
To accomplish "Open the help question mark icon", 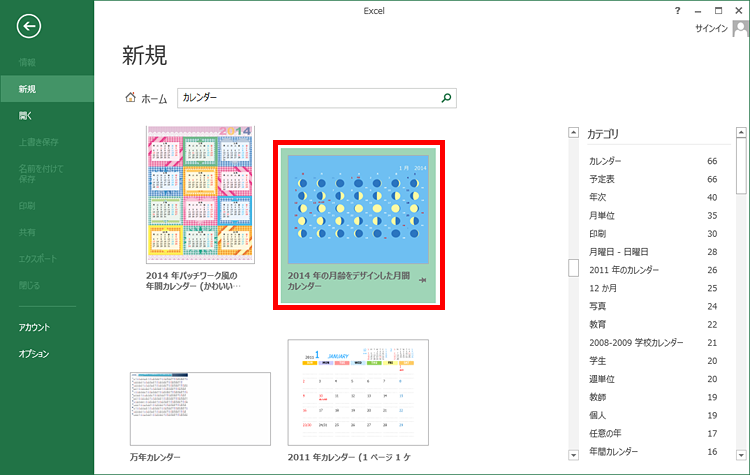I will [677, 11].
